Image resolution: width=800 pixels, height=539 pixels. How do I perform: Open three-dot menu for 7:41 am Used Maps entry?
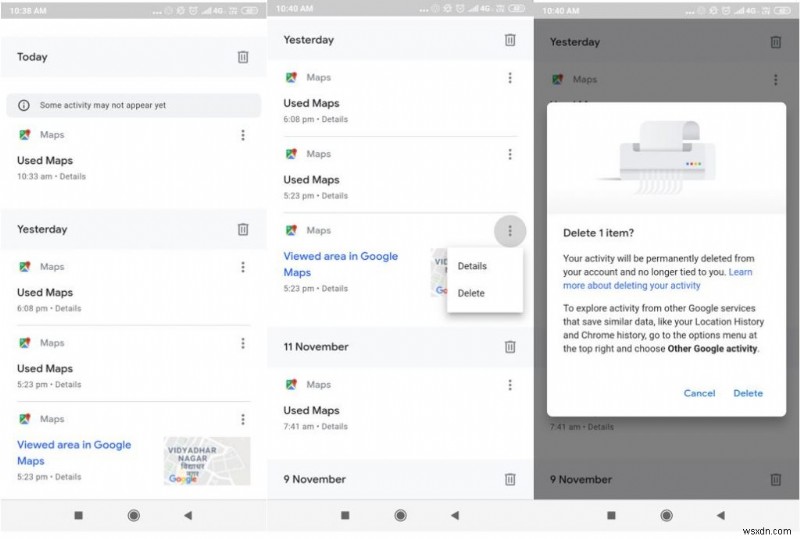[510, 385]
